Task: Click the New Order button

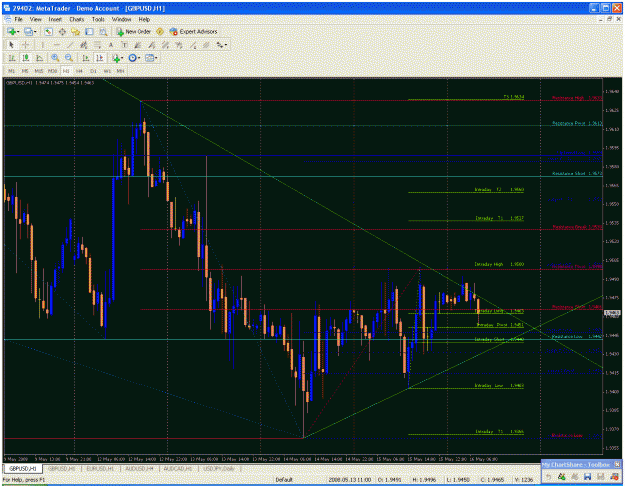Action: pyautogui.click(x=134, y=31)
